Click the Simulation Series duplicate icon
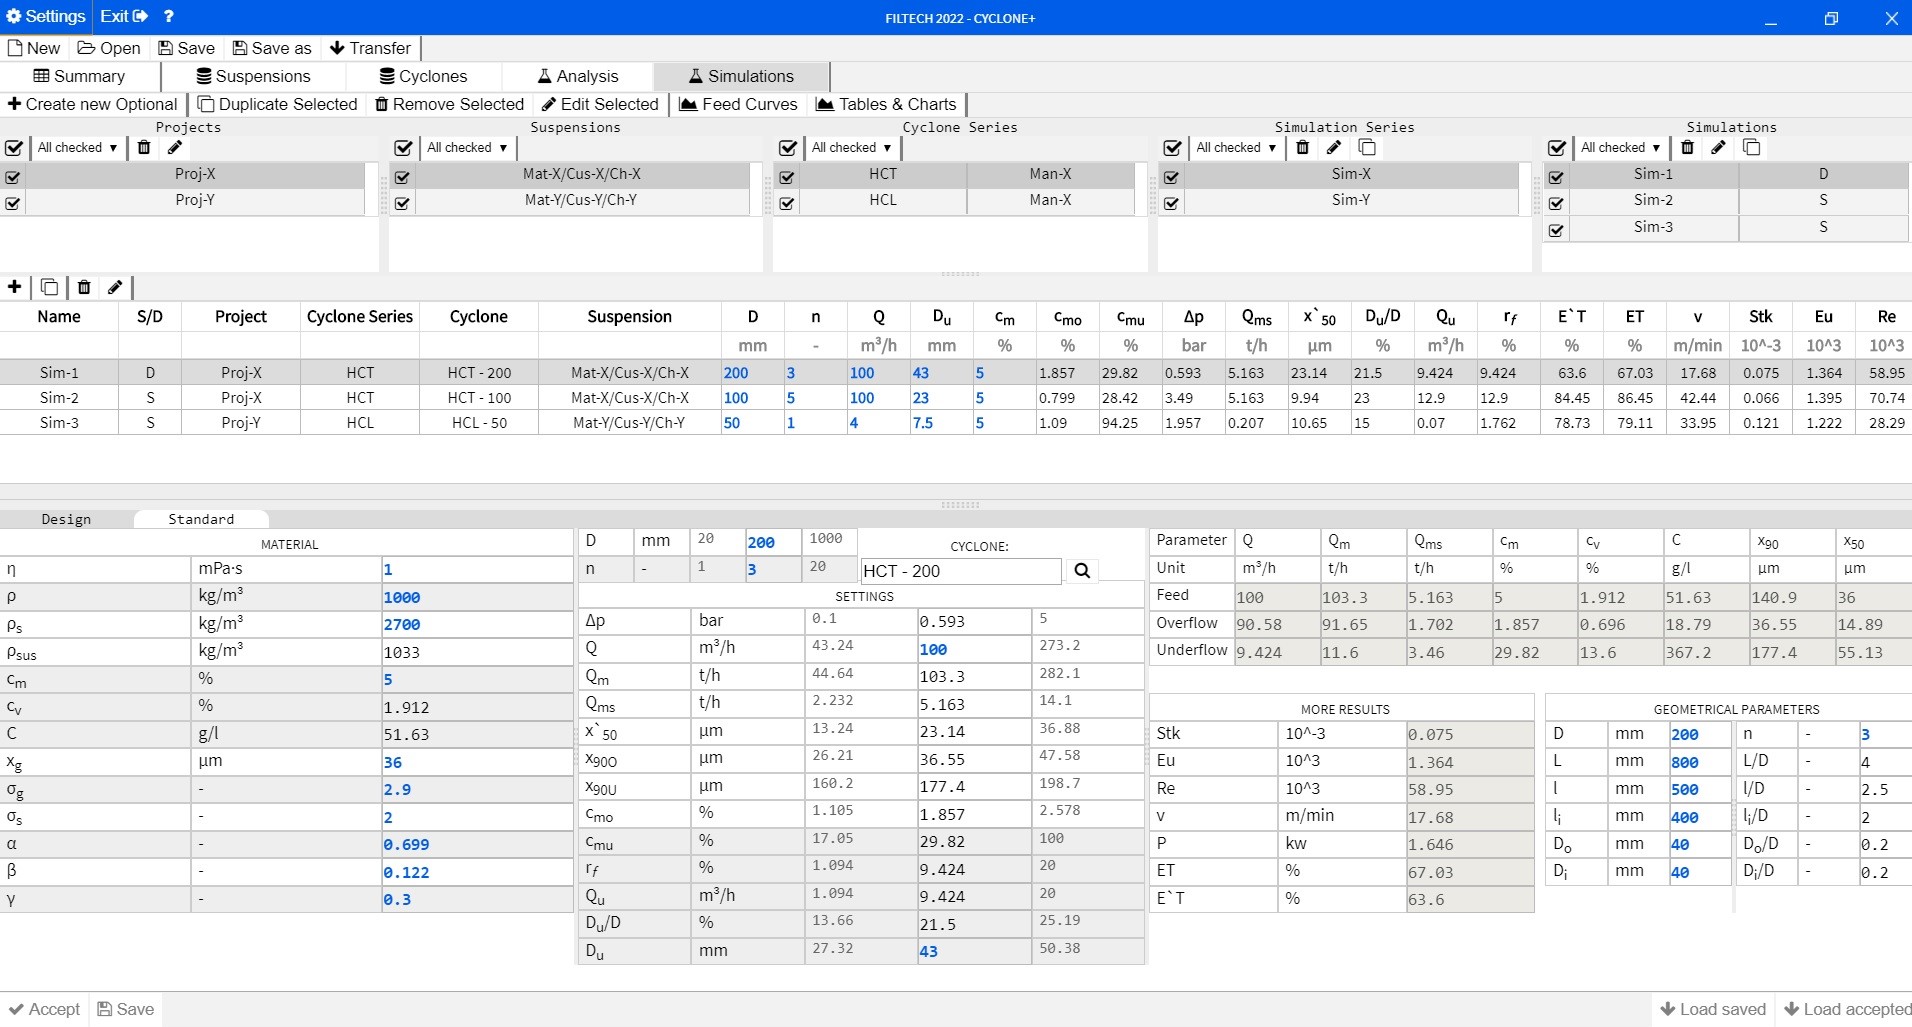The width and height of the screenshot is (1912, 1027). [x=1367, y=148]
